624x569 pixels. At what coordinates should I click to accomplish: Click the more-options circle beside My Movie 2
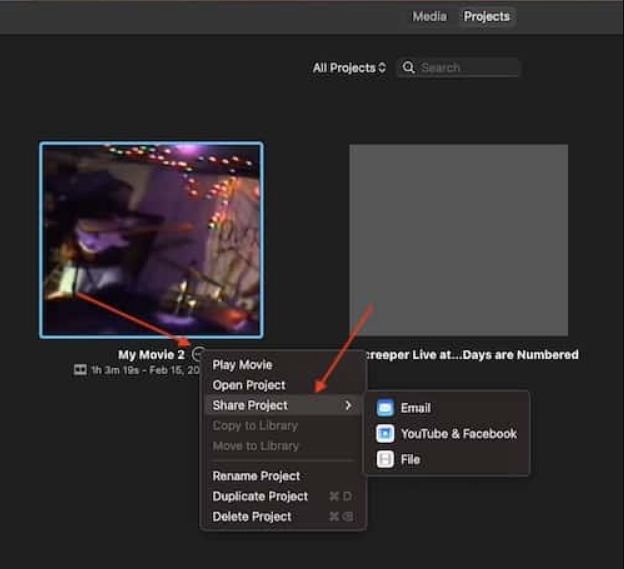click(x=198, y=354)
